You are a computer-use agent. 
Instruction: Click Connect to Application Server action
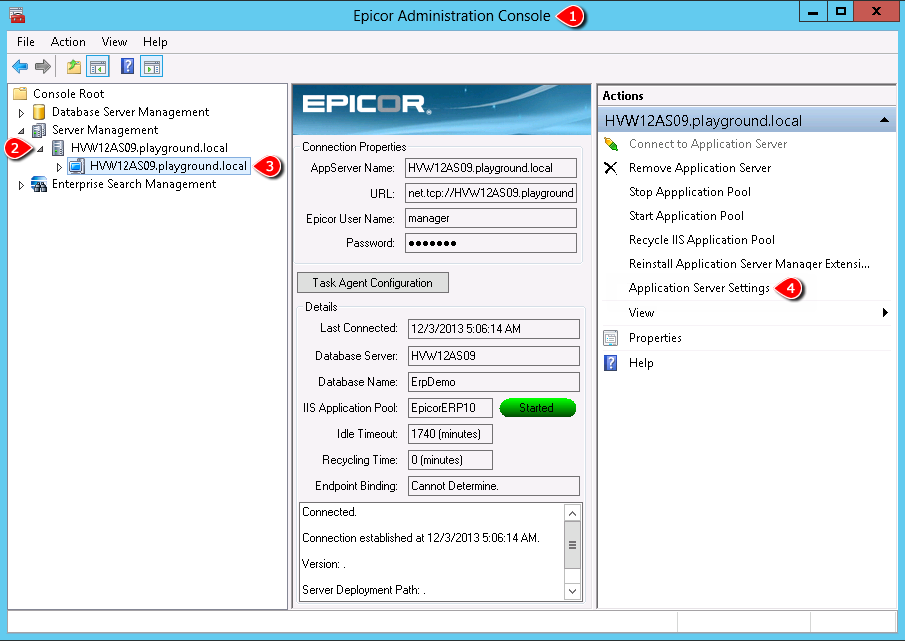click(708, 144)
